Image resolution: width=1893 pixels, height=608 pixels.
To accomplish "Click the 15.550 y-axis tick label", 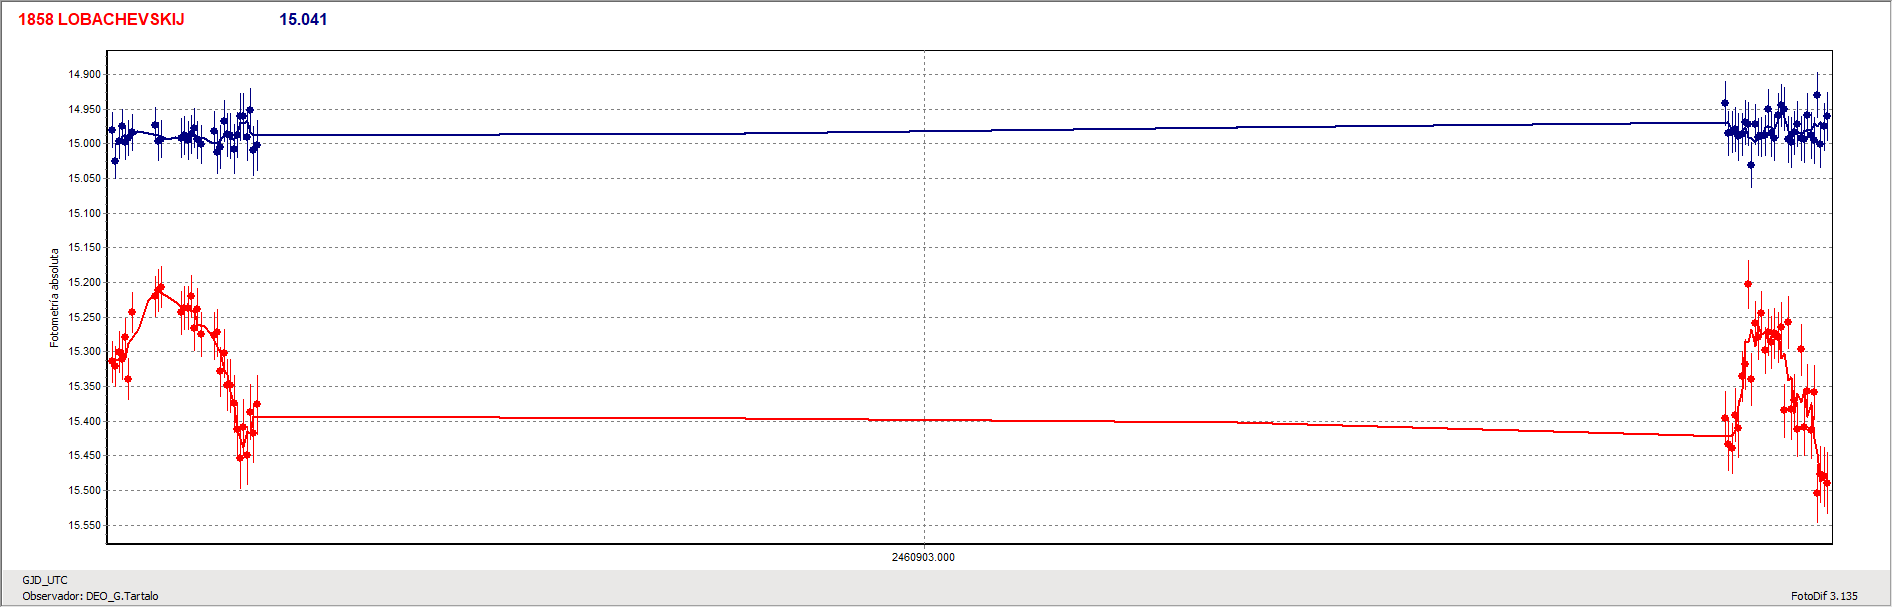I will (x=84, y=525).
